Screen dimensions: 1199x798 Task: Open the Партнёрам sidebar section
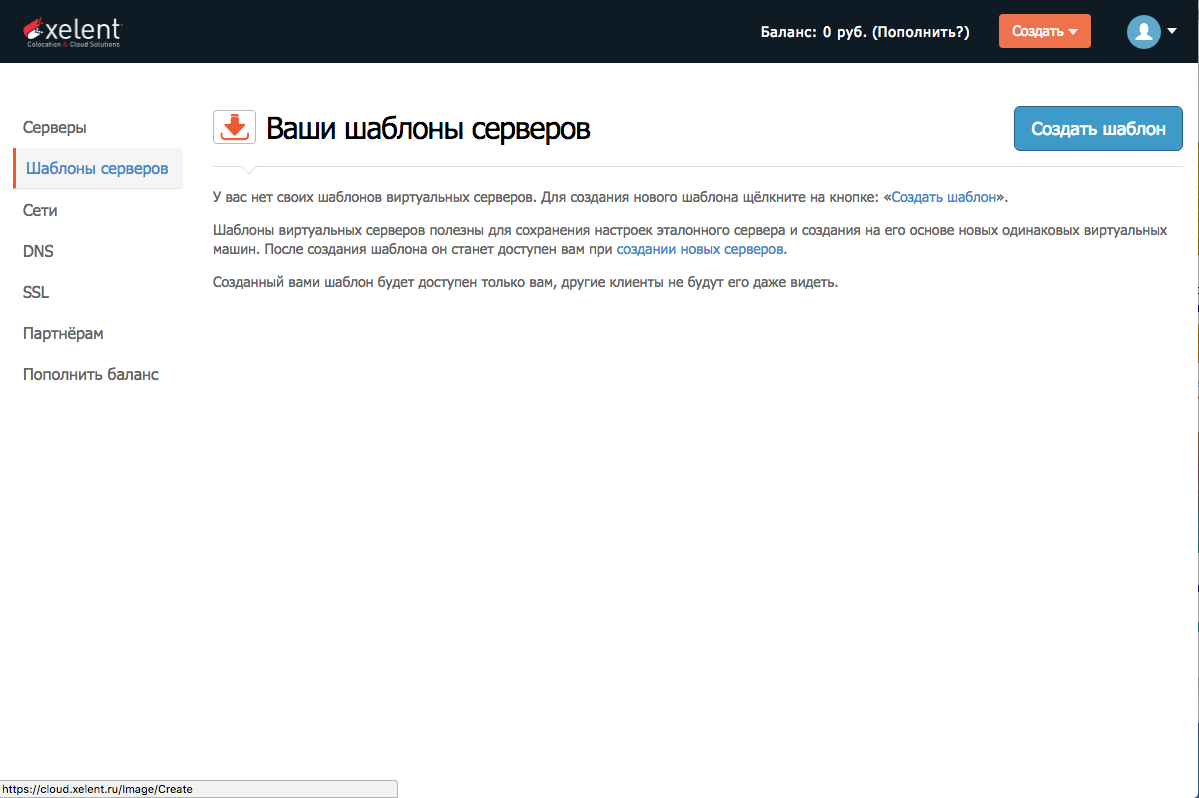(62, 333)
